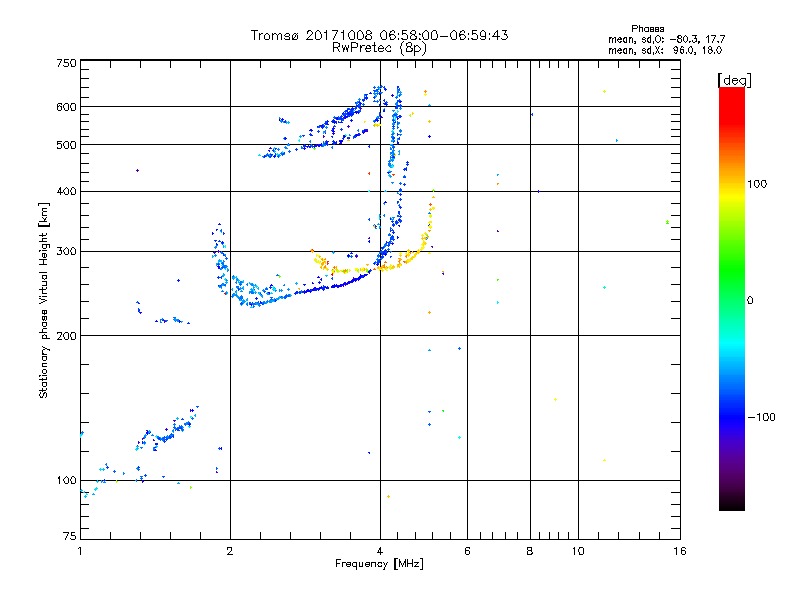This screenshot has height=600, width=800.
Task: Click the y-axis label '600'
Action: (66, 107)
